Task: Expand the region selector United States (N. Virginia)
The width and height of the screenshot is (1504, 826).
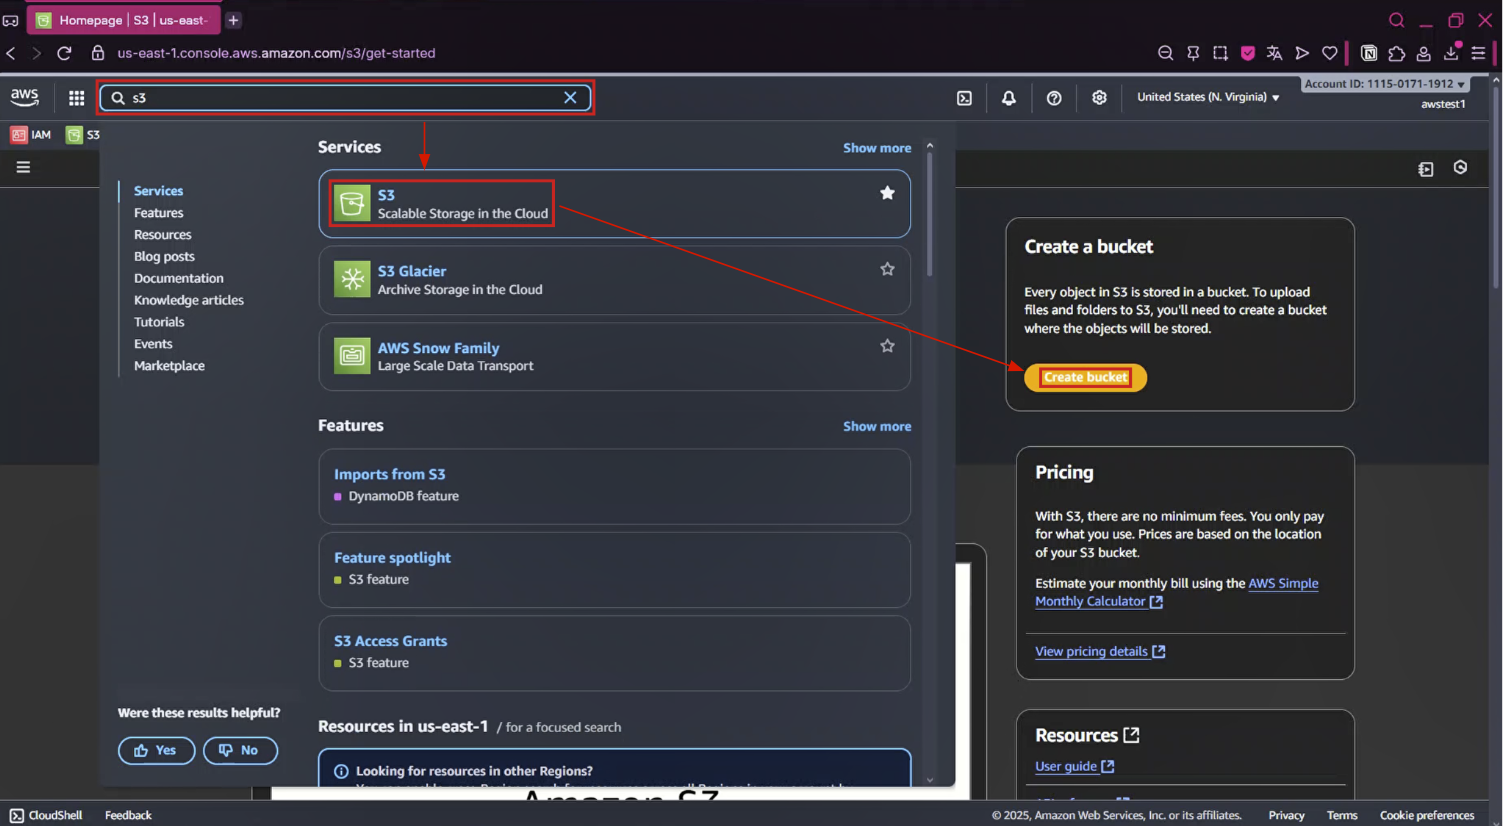Action: (x=1208, y=97)
